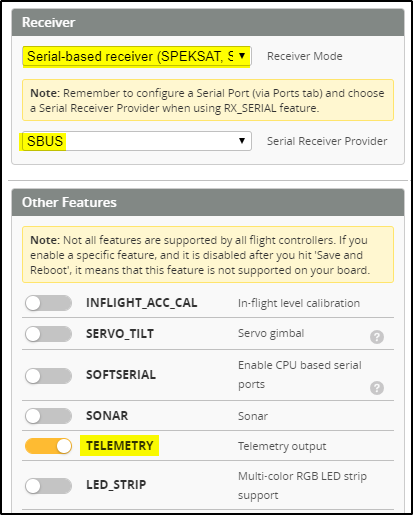The height and width of the screenshot is (515, 413).
Task: Click the arrow beside SBUS
Action: [x=242, y=141]
